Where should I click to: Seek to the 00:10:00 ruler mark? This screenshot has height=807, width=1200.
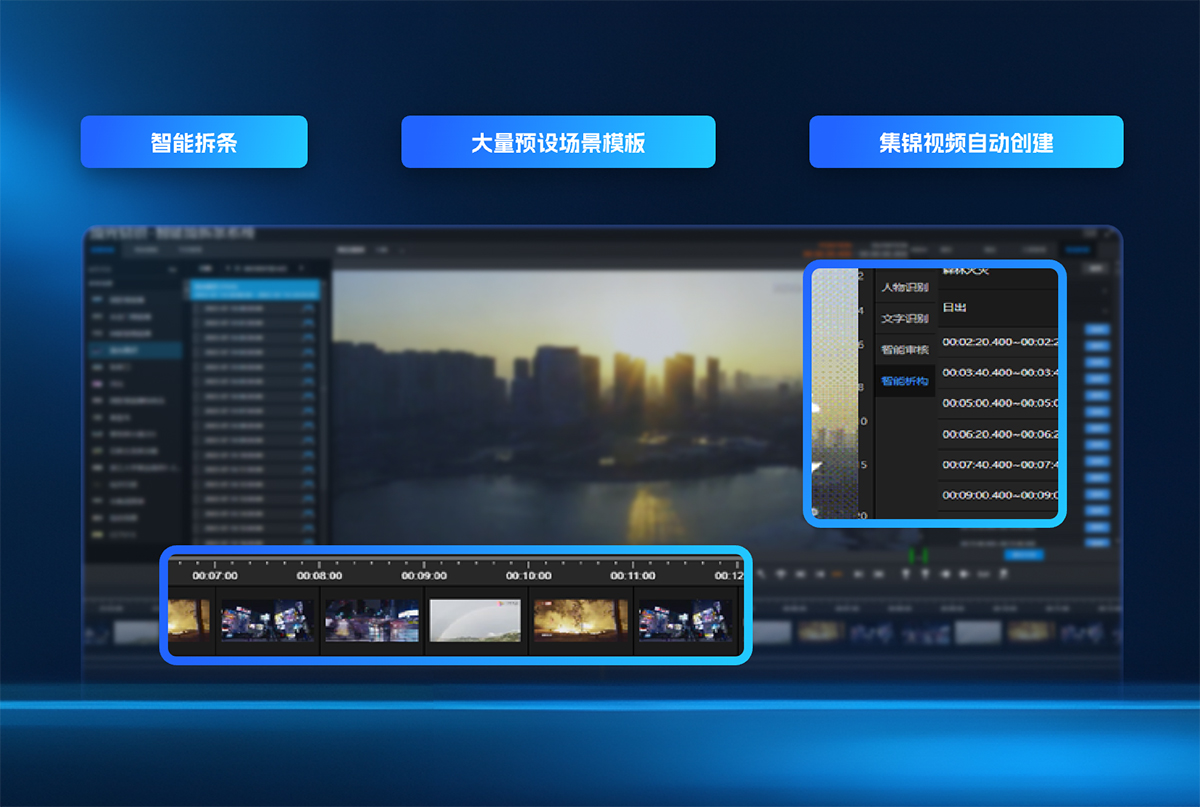(528, 575)
